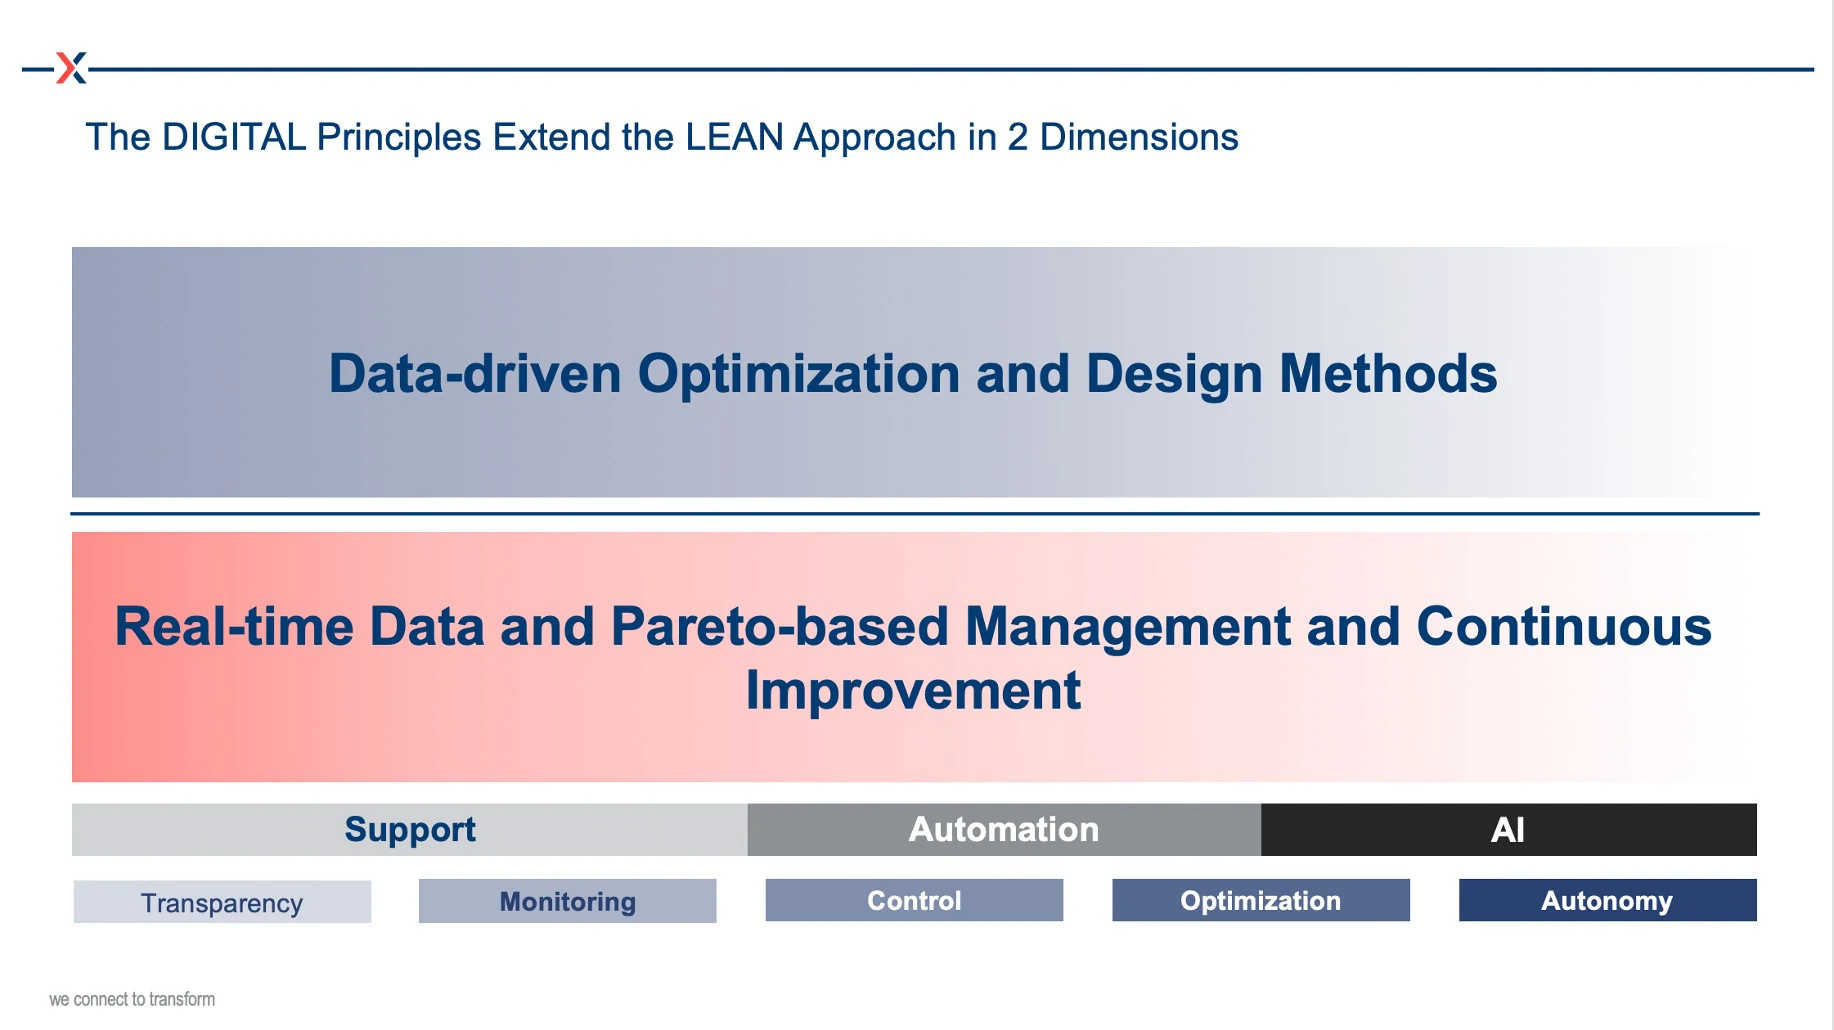Click the Autonomy box
1834x1030 pixels.
(1607, 900)
